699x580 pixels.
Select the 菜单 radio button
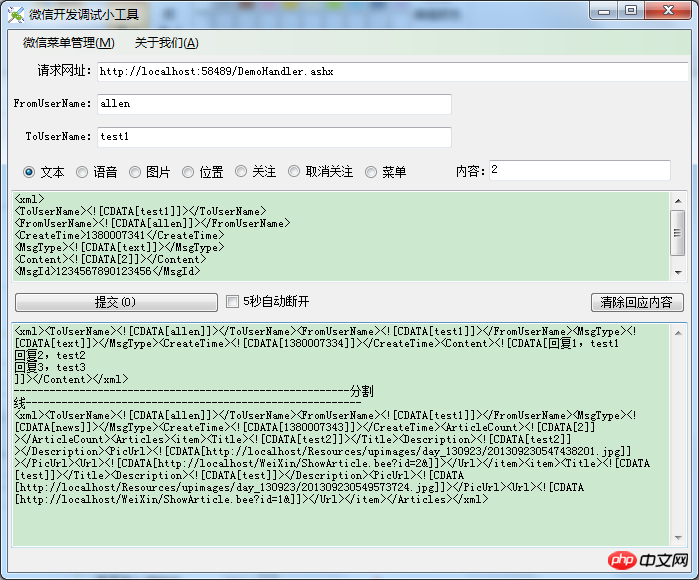coord(371,172)
